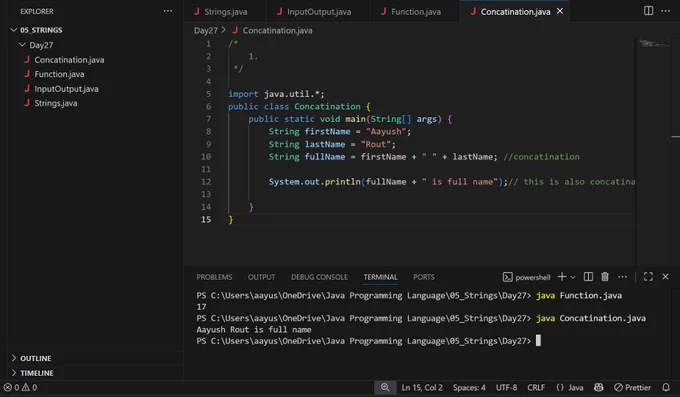Viewport: 680px width, 397px height.
Task: Open notifications bell in status bar
Action: point(666,387)
